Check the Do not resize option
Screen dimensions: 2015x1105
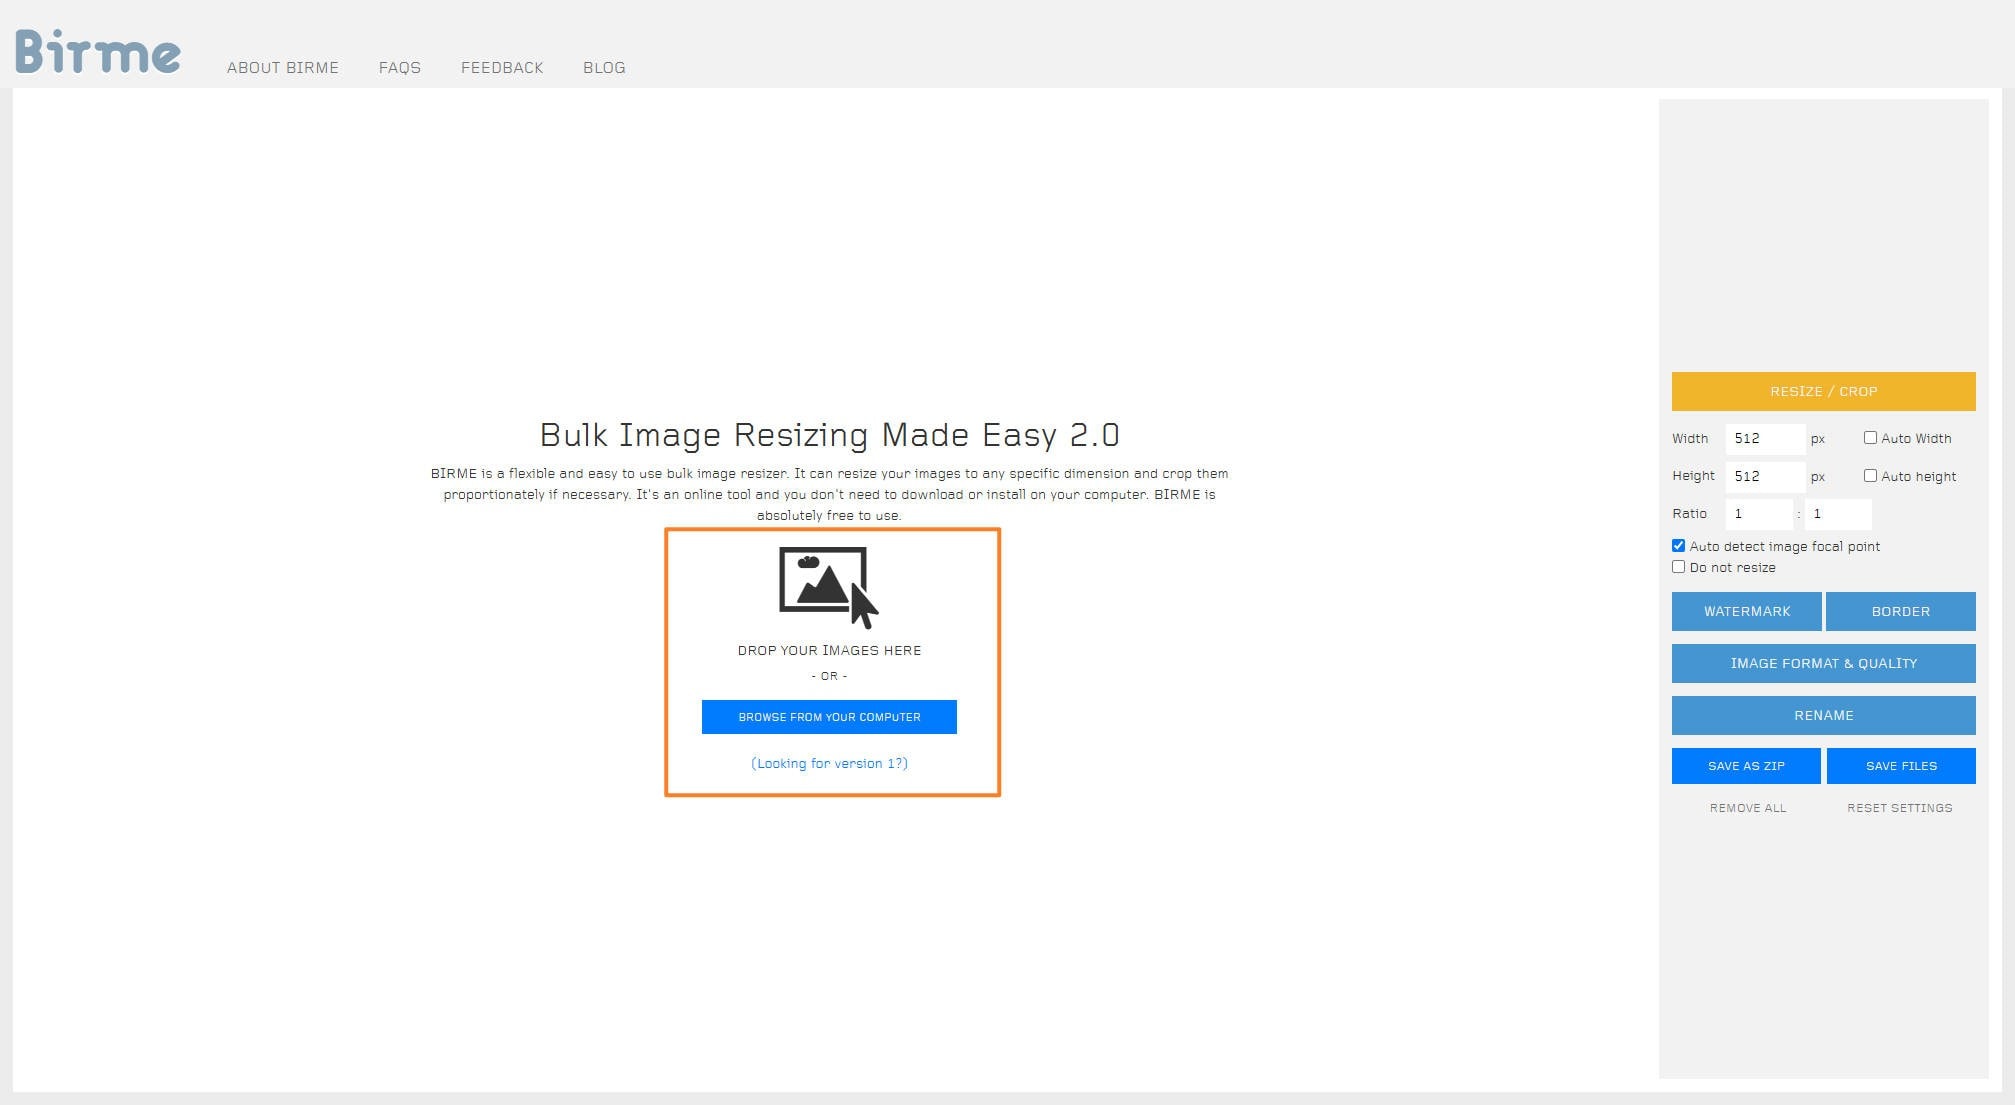pos(1679,567)
